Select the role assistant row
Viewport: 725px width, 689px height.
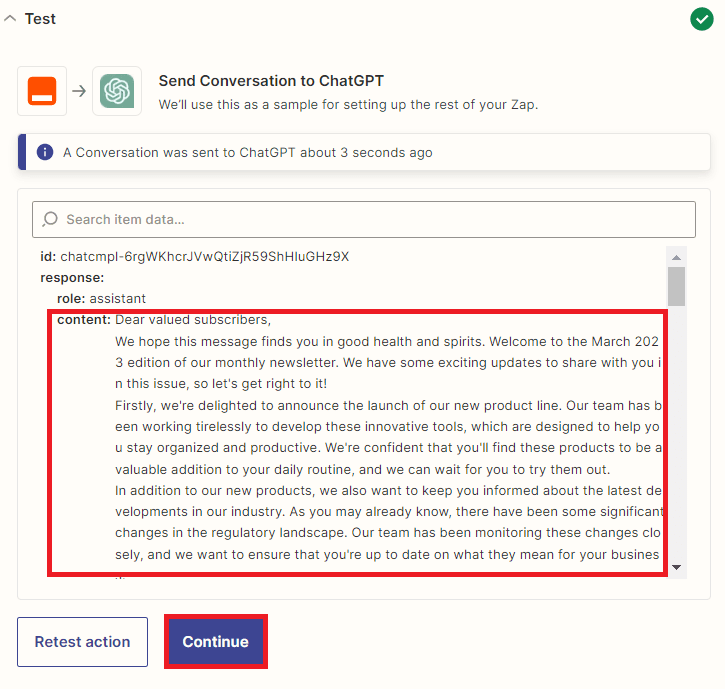(x=101, y=298)
